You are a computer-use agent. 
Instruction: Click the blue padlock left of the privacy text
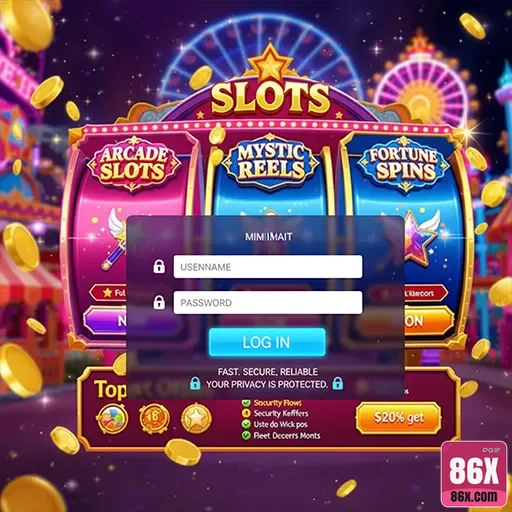[x=195, y=383]
